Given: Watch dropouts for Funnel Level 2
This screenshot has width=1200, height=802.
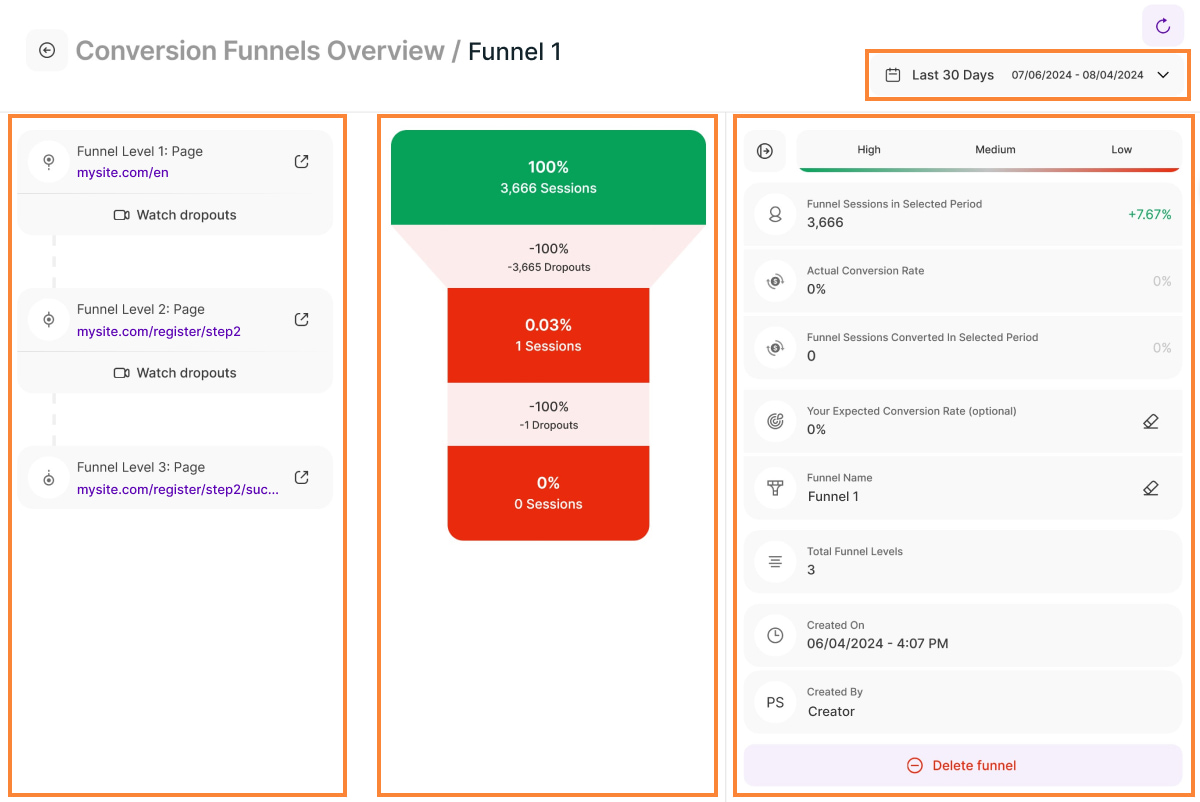Looking at the screenshot, I should 175,373.
